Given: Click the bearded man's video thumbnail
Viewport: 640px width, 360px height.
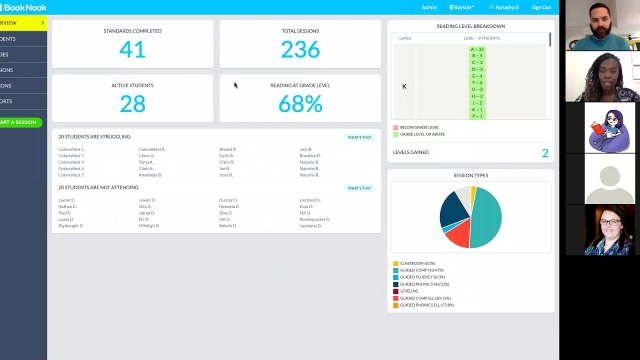Looking at the screenshot, I should pyautogui.click(x=602, y=25).
